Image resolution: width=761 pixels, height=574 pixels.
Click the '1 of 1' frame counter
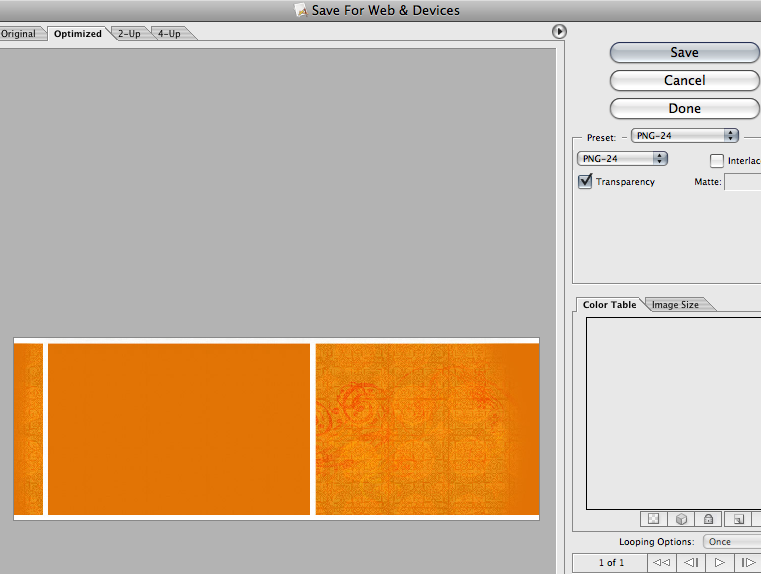tap(611, 563)
